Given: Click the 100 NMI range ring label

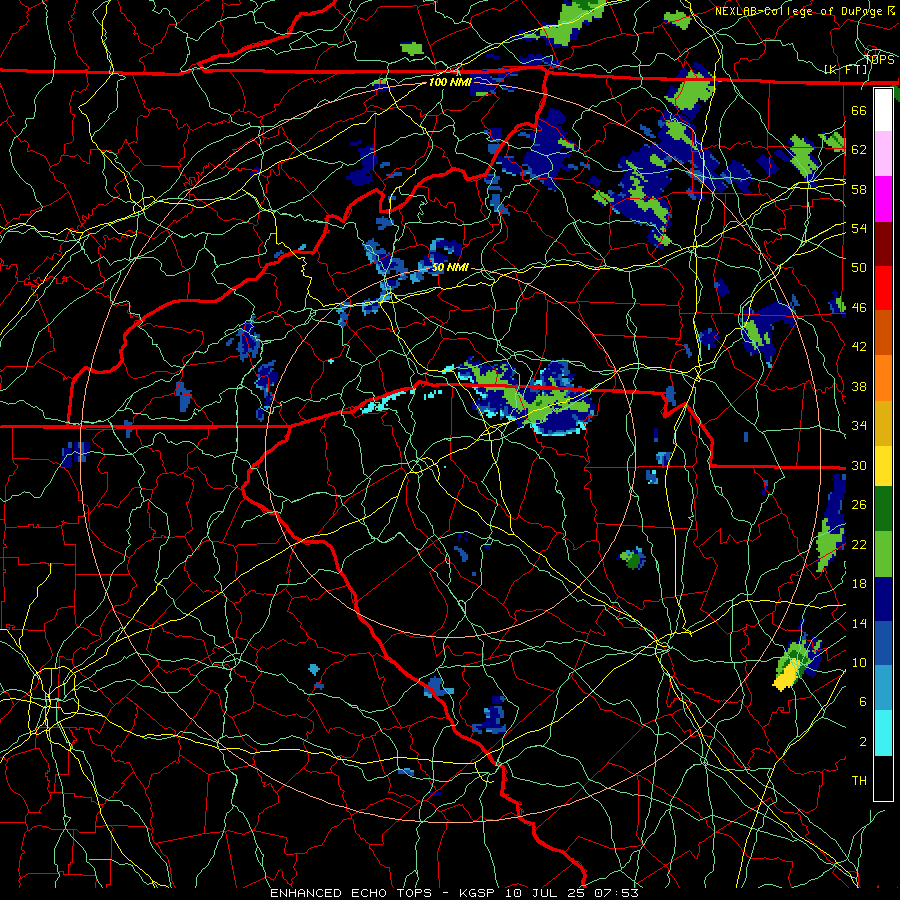Looking at the screenshot, I should [x=450, y=82].
